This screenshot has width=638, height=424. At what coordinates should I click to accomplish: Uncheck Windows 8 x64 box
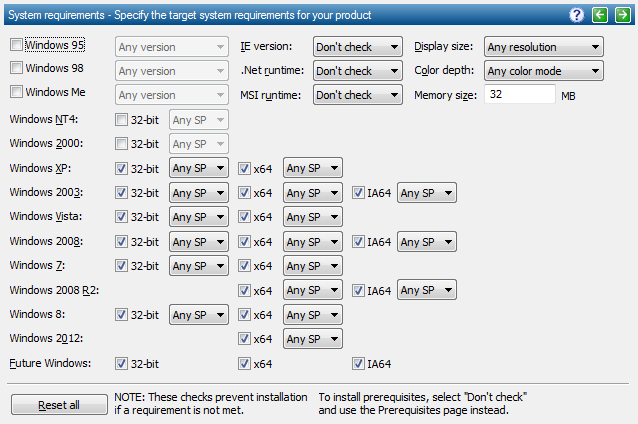click(244, 315)
